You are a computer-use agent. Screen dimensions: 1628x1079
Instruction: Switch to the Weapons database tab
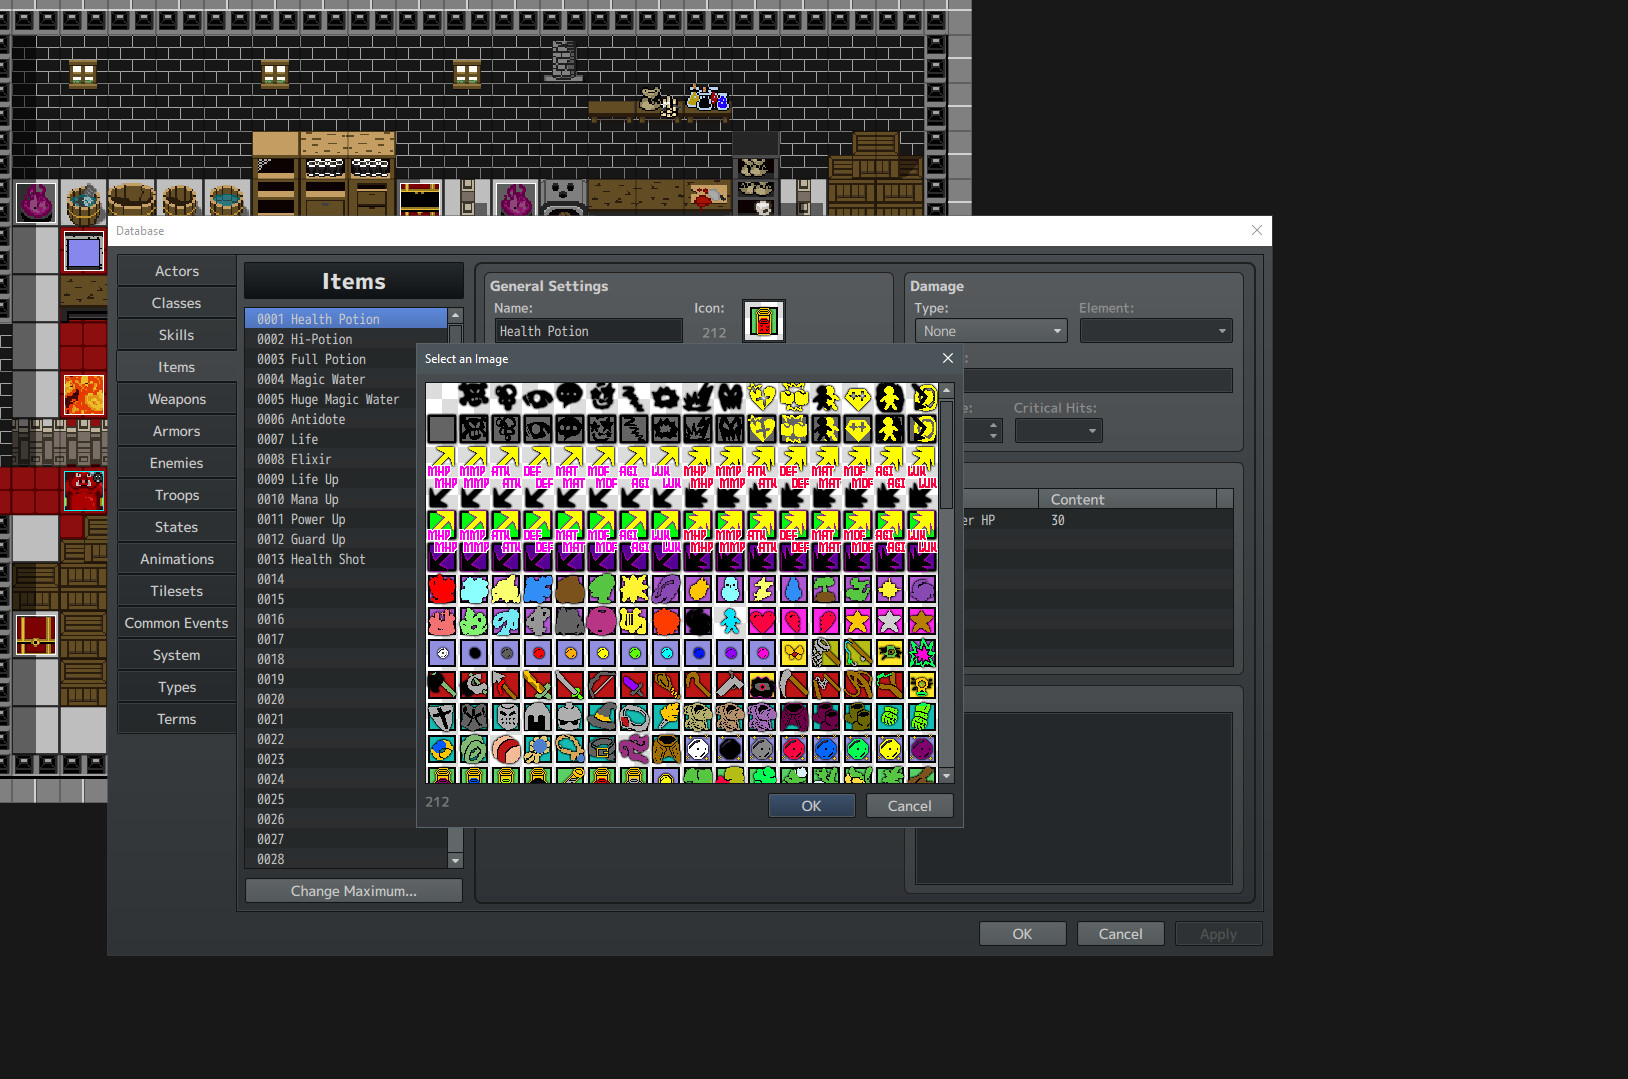[176, 398]
